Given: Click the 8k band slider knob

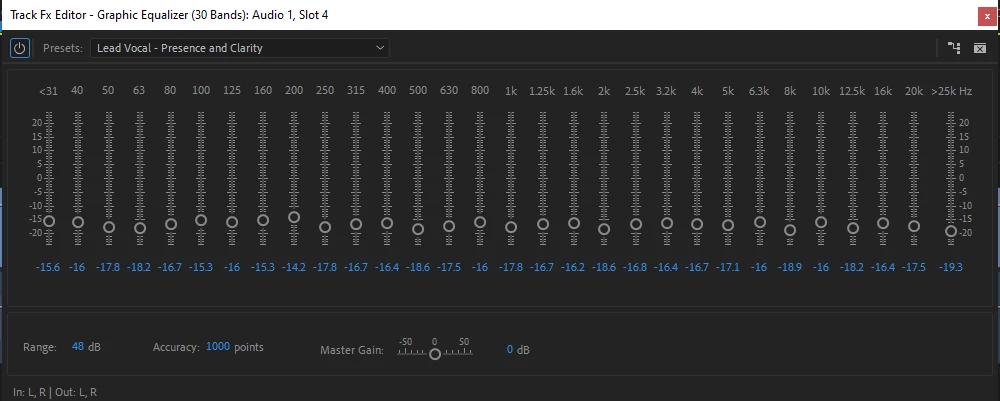Looking at the screenshot, I should (x=790, y=230).
